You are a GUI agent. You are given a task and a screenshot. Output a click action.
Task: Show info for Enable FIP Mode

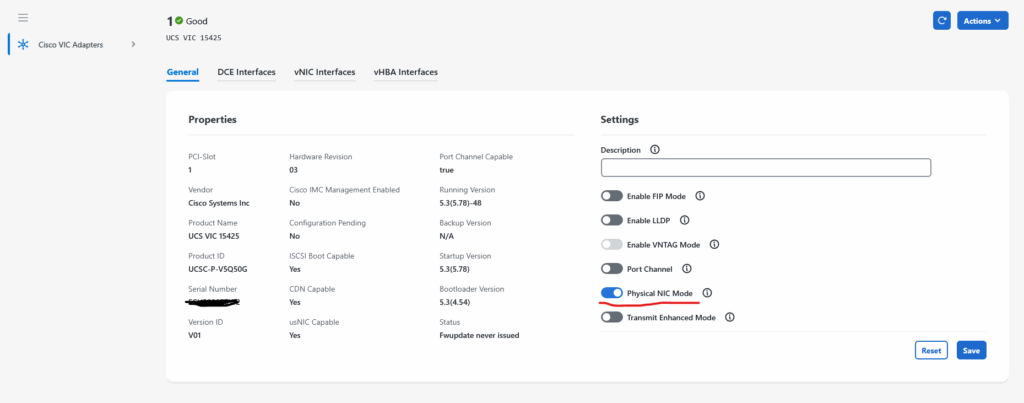[700, 196]
